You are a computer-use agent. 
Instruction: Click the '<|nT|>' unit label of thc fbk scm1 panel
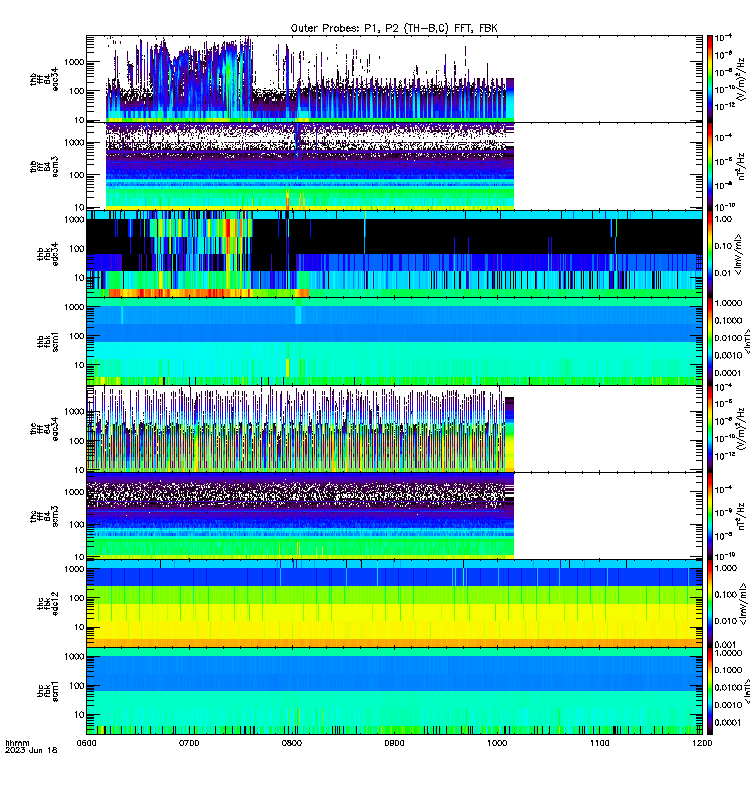pyautogui.click(x=745, y=691)
